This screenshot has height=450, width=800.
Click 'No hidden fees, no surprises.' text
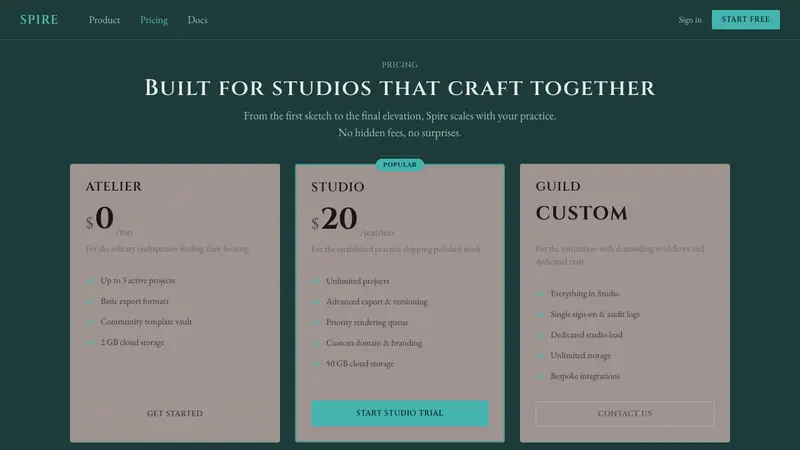pos(399,133)
